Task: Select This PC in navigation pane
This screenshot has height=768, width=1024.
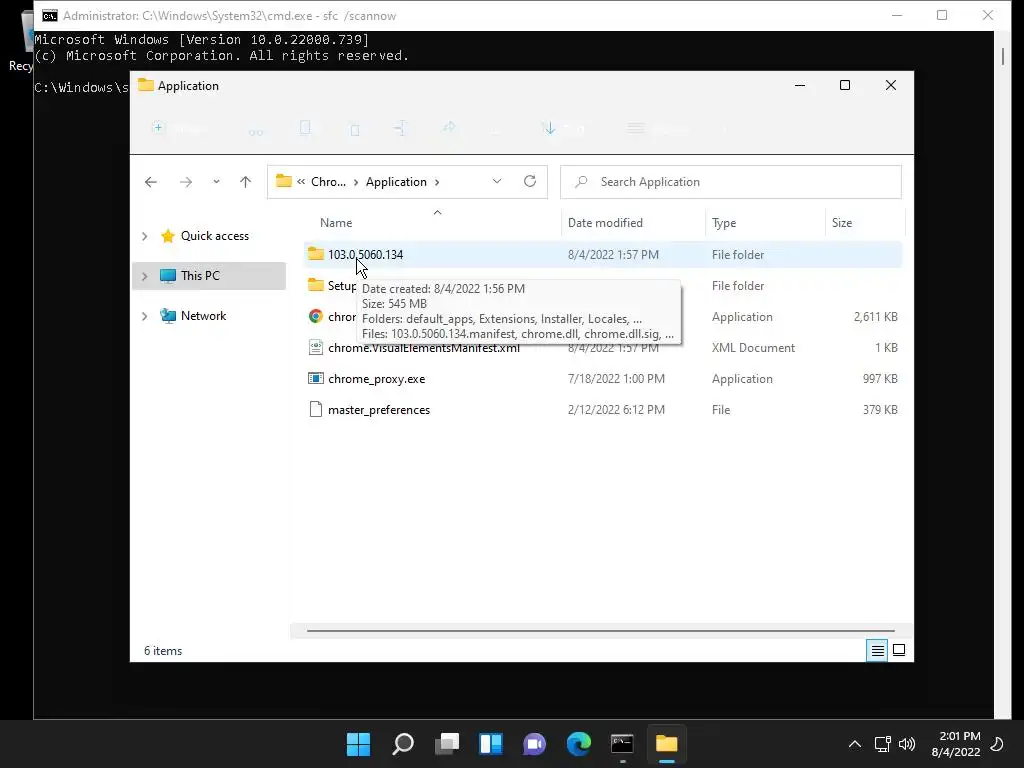Action: [200, 276]
